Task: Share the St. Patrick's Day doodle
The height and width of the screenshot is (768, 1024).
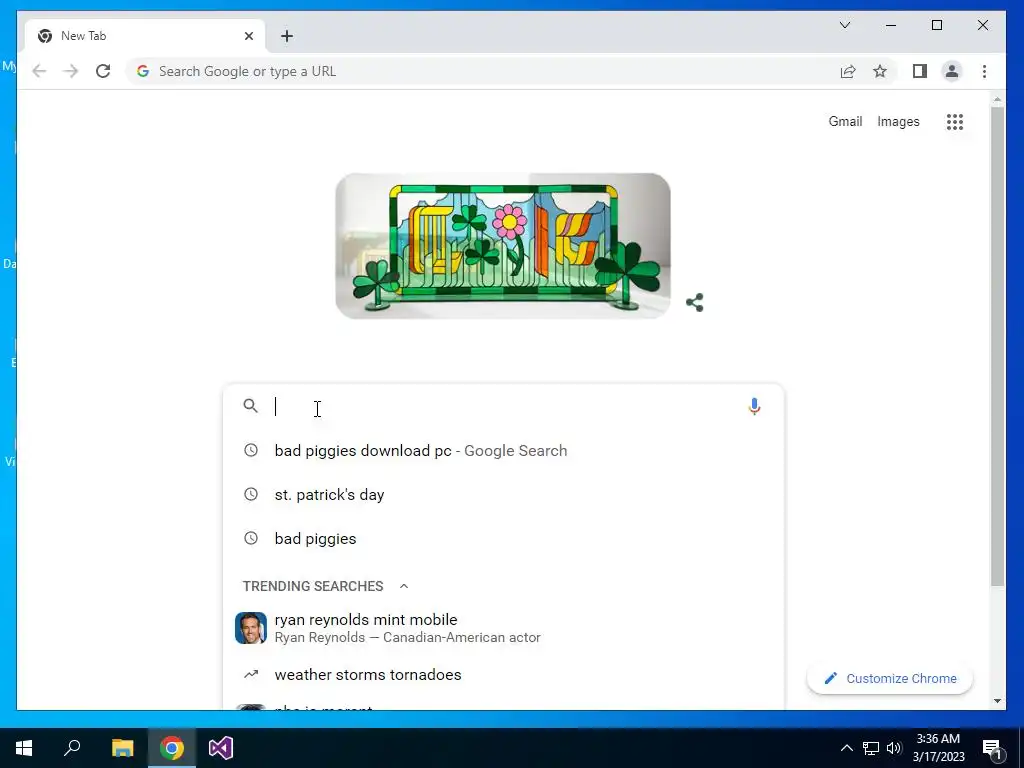Action: (x=694, y=302)
